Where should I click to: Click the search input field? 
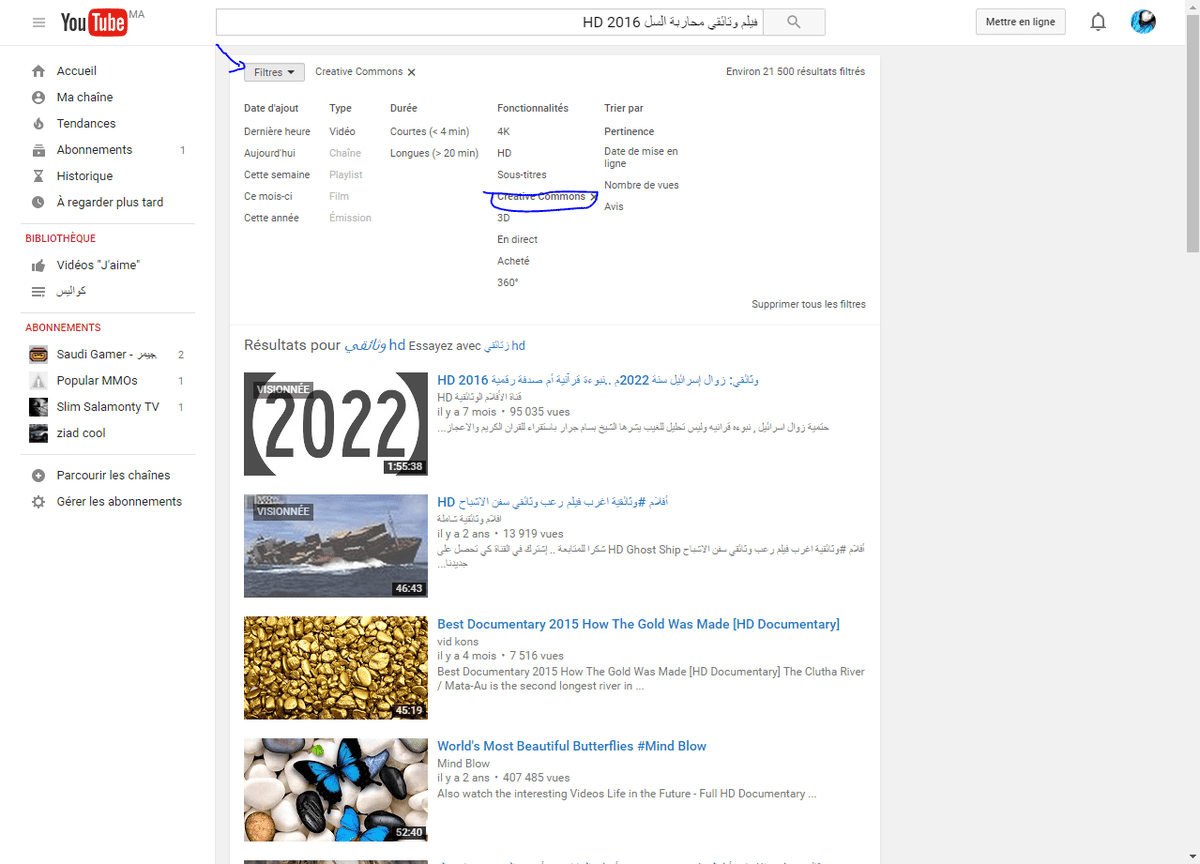(490, 22)
